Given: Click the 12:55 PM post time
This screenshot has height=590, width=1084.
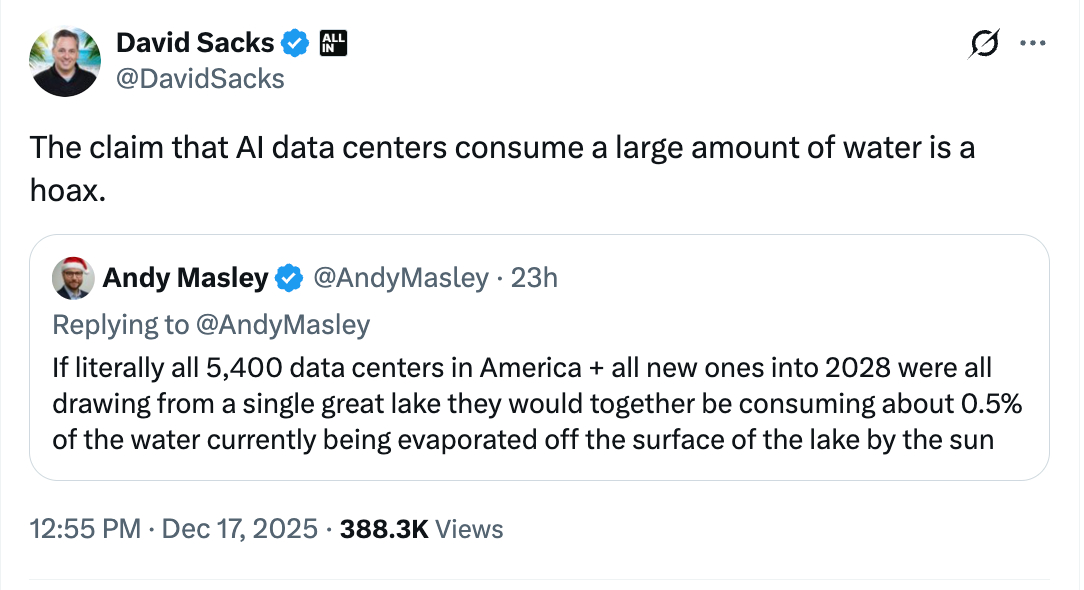Looking at the screenshot, I should click(84, 529).
